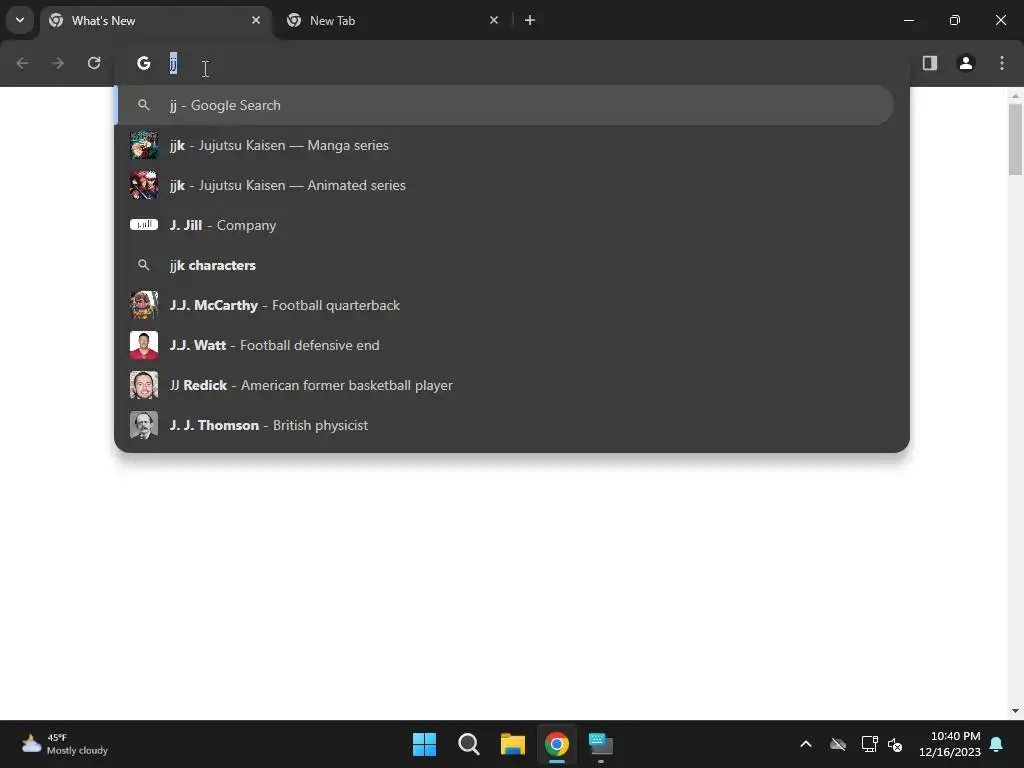Screen dimensions: 1024x768
Task: Pick J. J. Thomson British physicist suggestion
Action: 504,425
